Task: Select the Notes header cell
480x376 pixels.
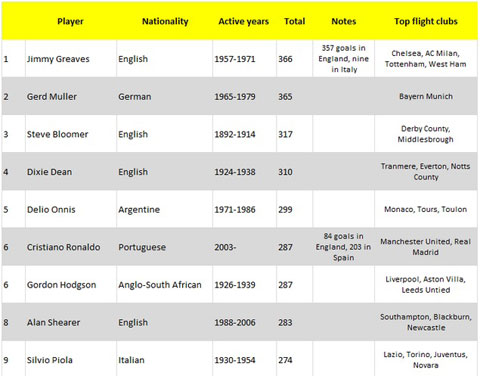Action: [344, 21]
